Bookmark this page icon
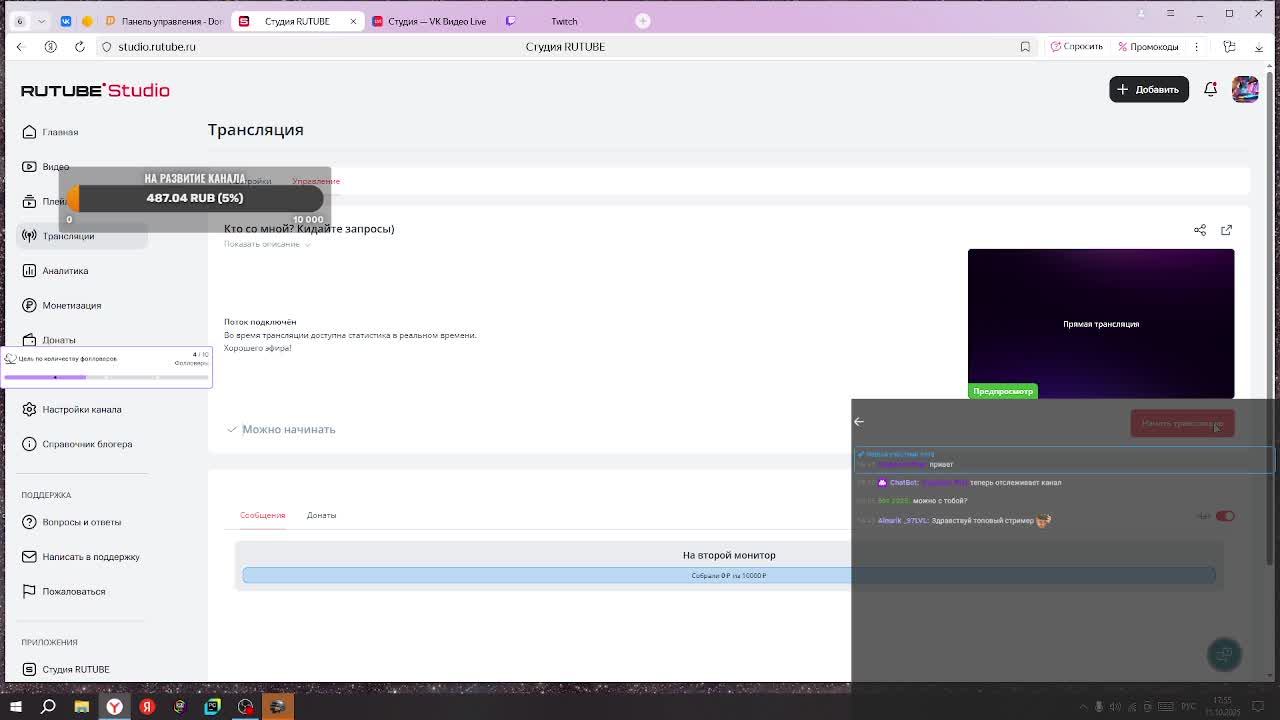1280x720 pixels. click(x=1025, y=46)
